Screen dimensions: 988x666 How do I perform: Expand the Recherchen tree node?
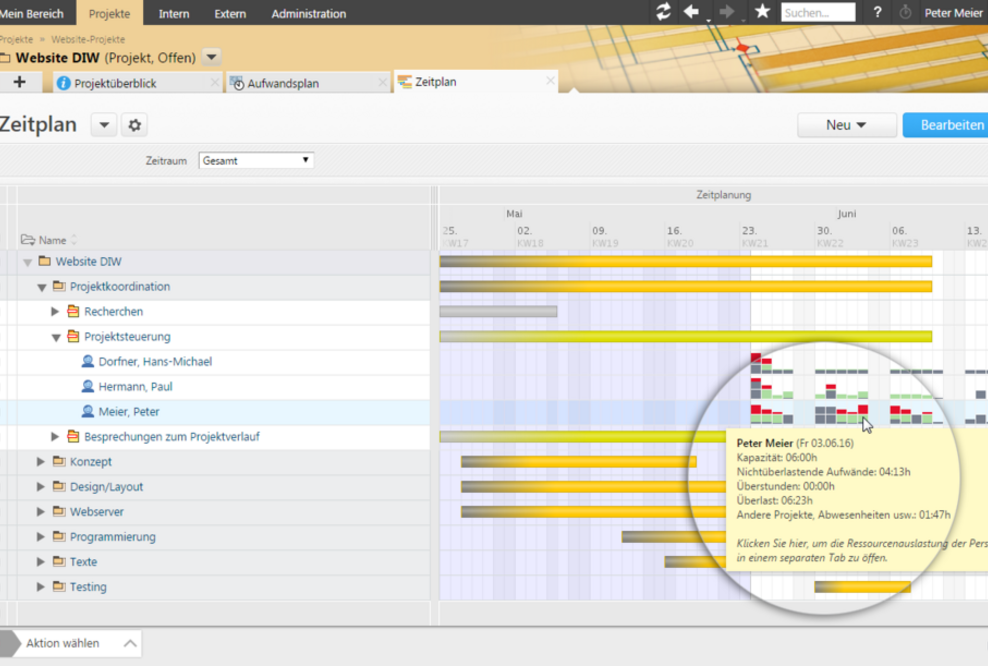[x=56, y=312]
